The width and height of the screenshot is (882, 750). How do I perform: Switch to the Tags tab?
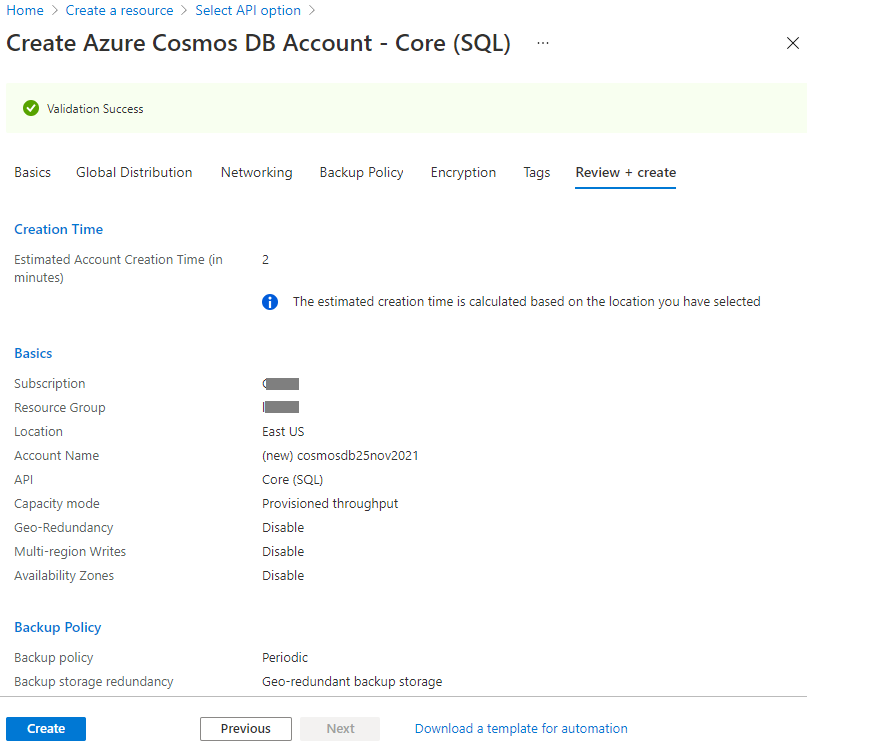[x=537, y=172]
